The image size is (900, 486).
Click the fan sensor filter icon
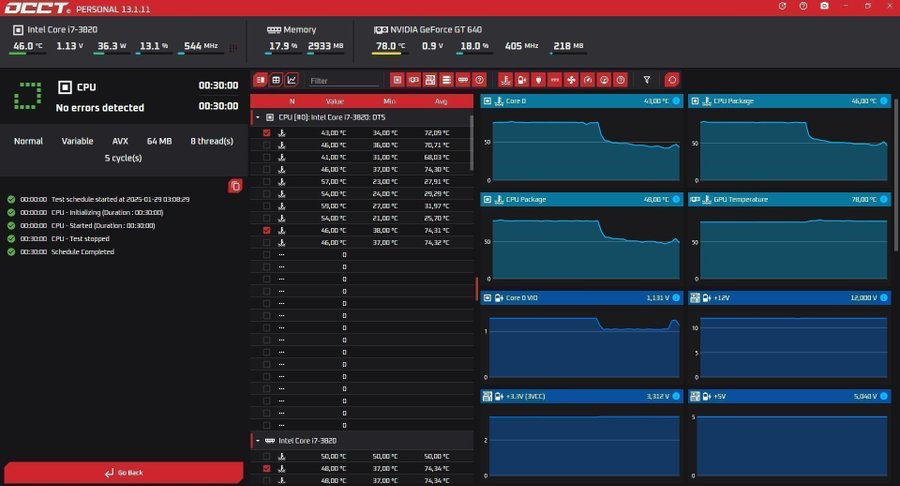pyautogui.click(x=571, y=80)
